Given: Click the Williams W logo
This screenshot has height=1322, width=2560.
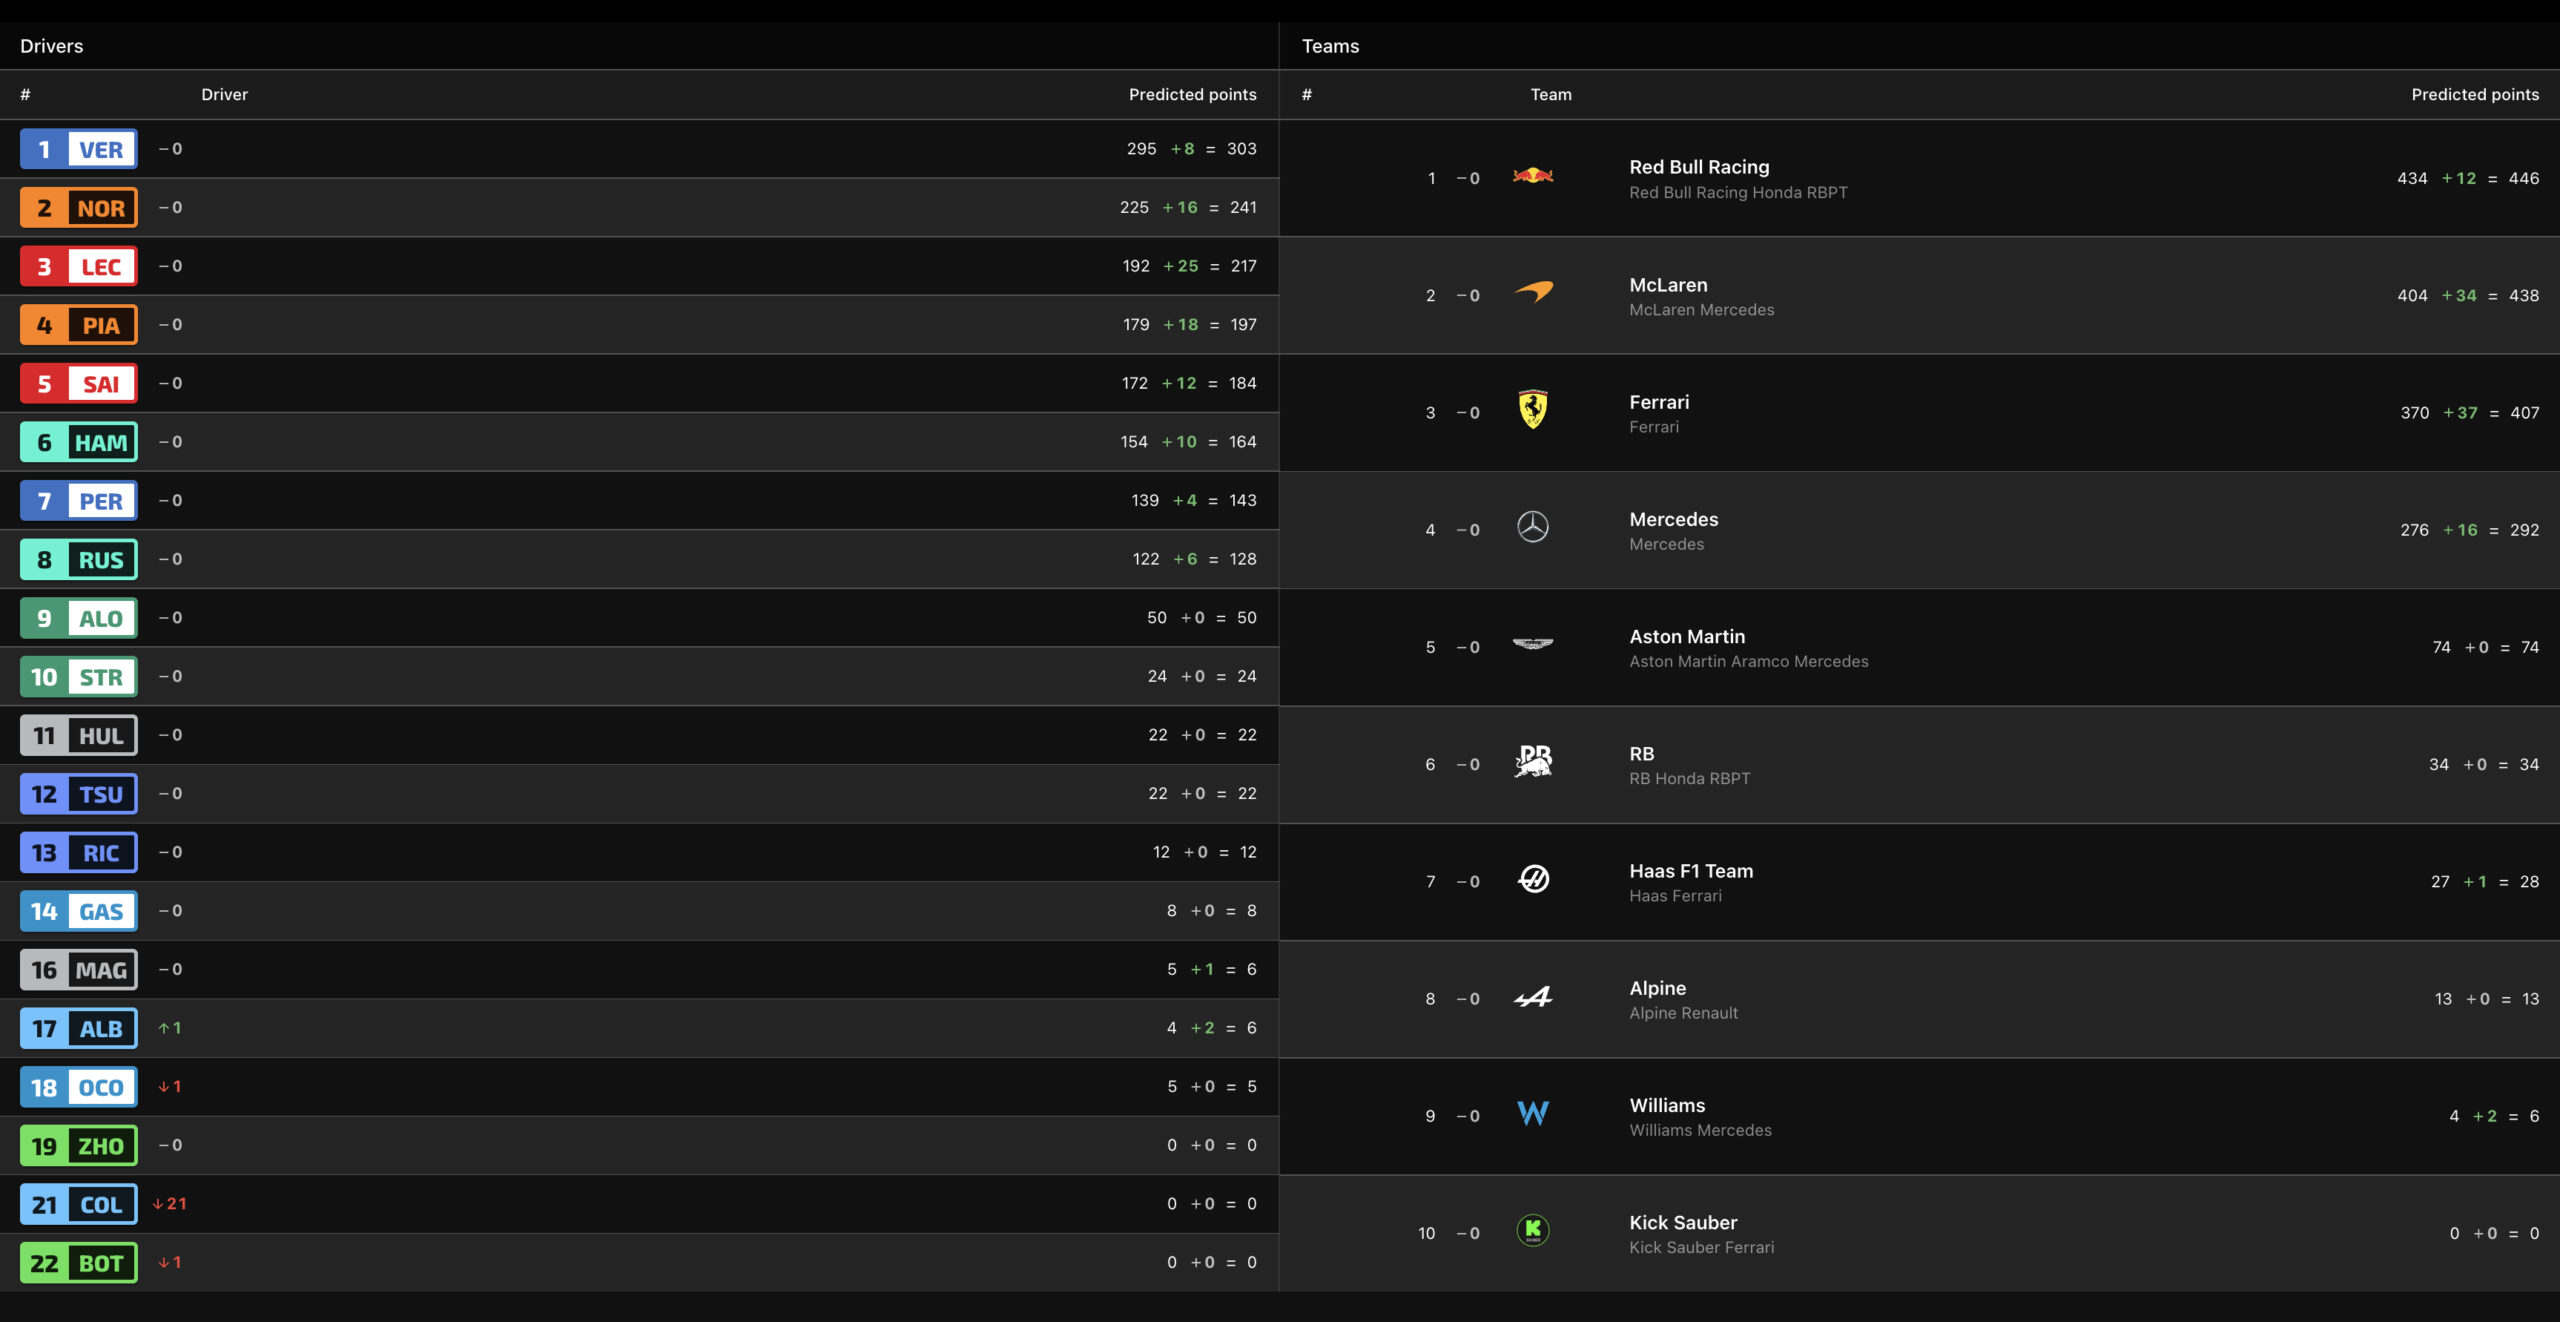Looking at the screenshot, I should tap(1533, 1113).
